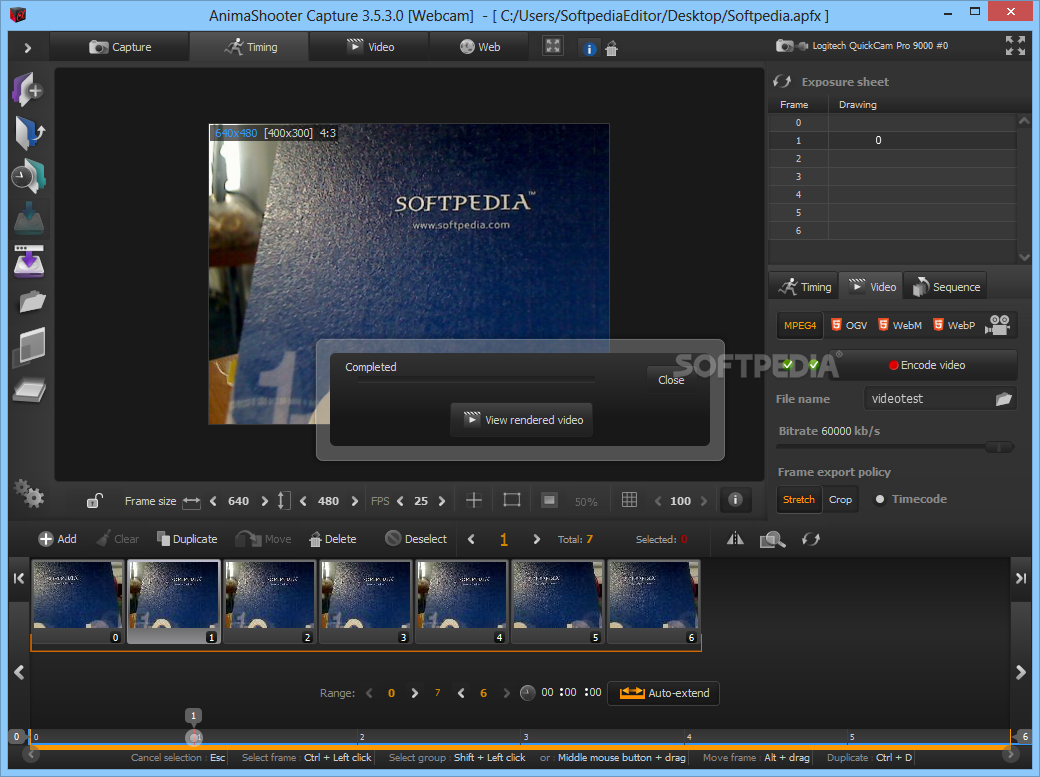Click the round info button below preview
This screenshot has width=1040, height=777.
point(735,500)
